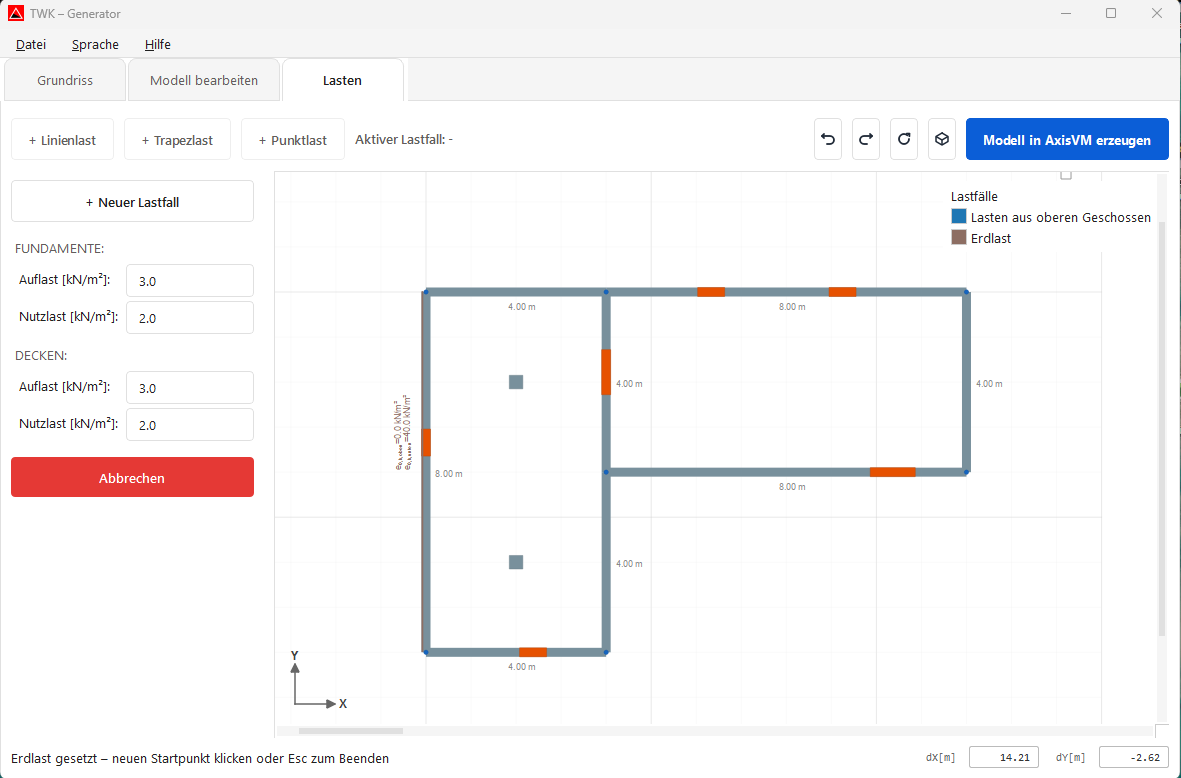Screen dimensions: 1181x778
Task: Click the blue Lasten aus oberen Geschossen swatch
Action: pyautogui.click(x=959, y=217)
